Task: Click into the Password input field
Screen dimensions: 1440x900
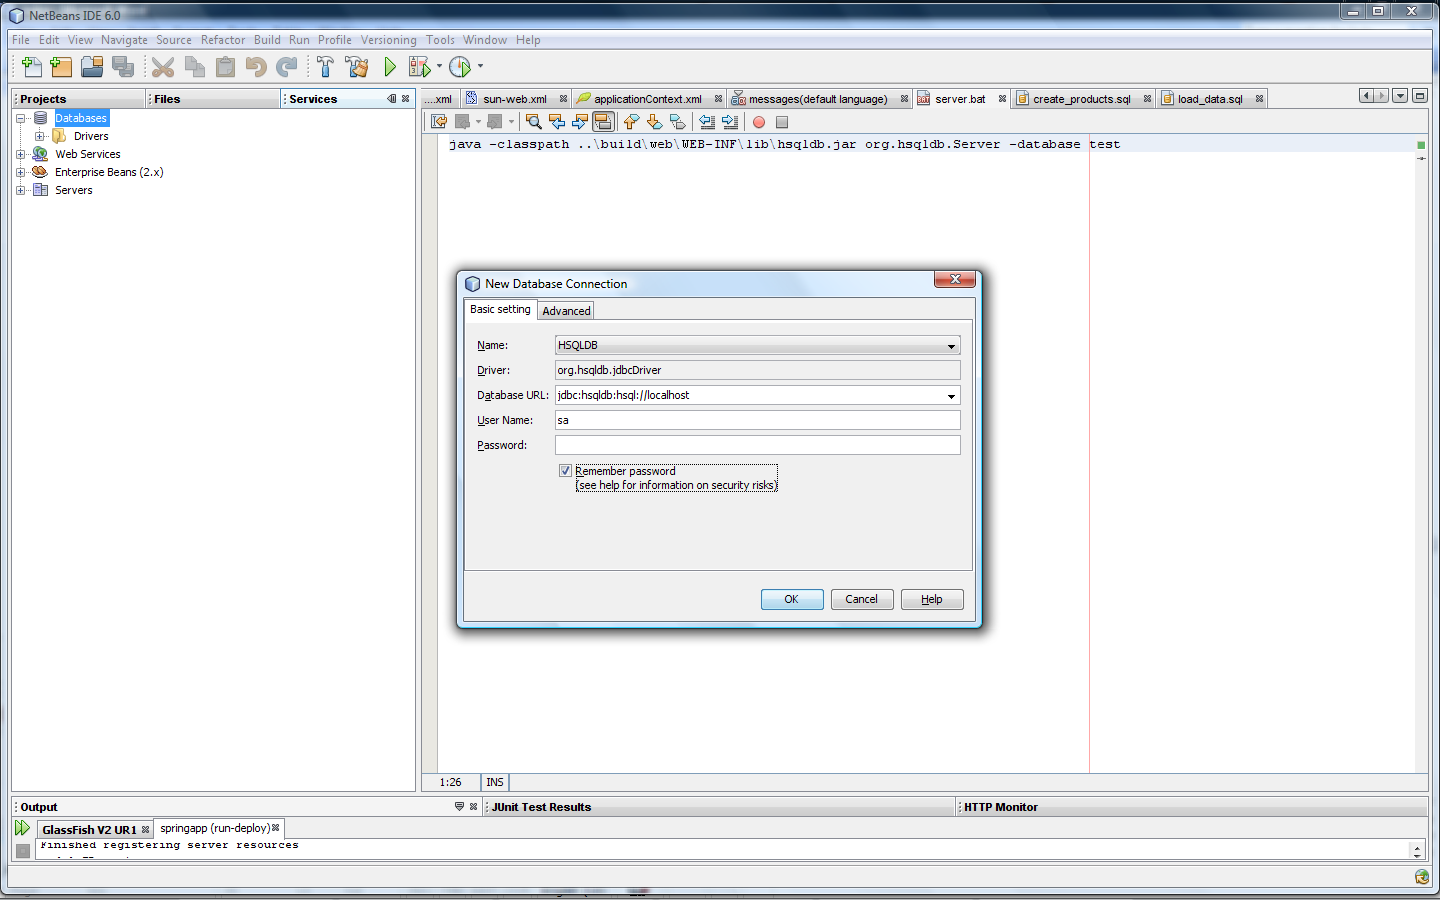Action: (x=757, y=445)
